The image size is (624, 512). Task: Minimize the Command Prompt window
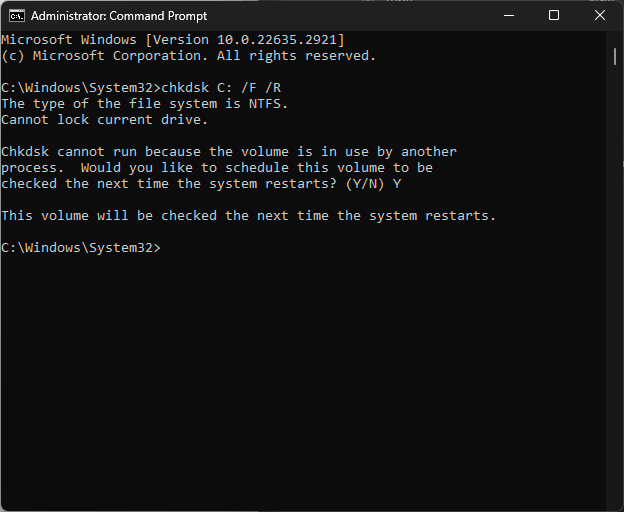[509, 16]
